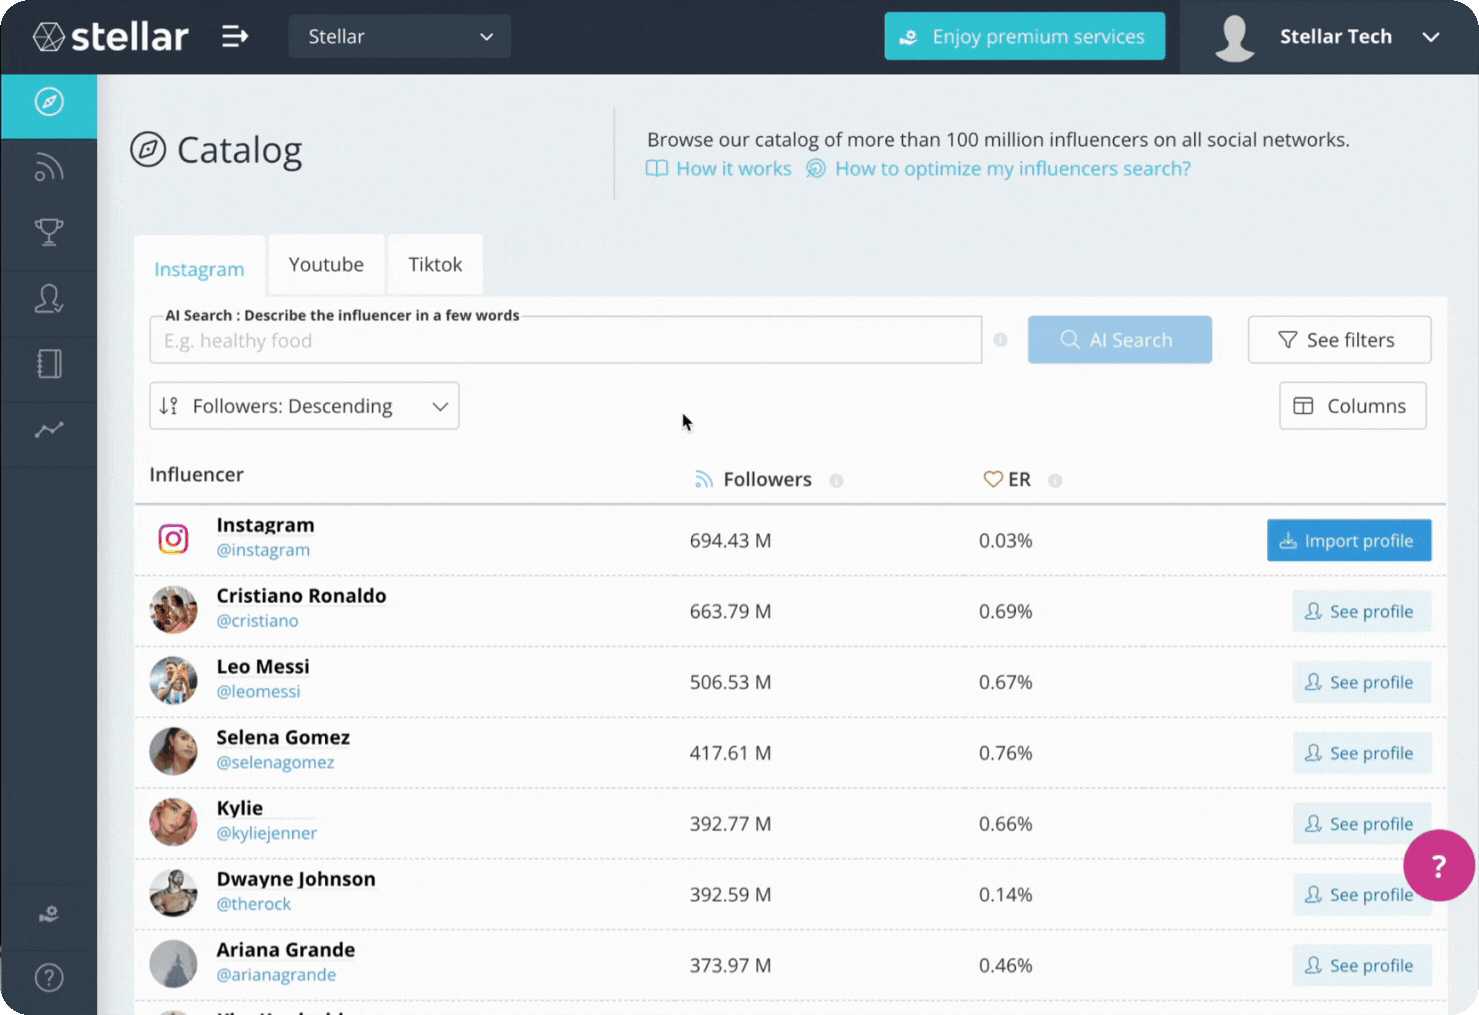Open the Catalog compass icon in sidebar
This screenshot has width=1479, height=1015.
click(49, 101)
